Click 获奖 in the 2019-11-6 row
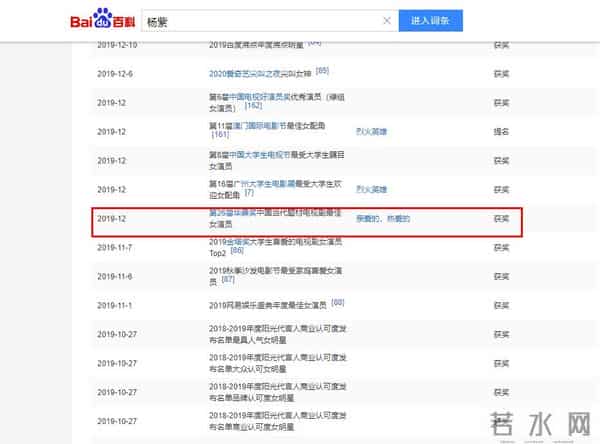The height and width of the screenshot is (444, 600). [501, 276]
